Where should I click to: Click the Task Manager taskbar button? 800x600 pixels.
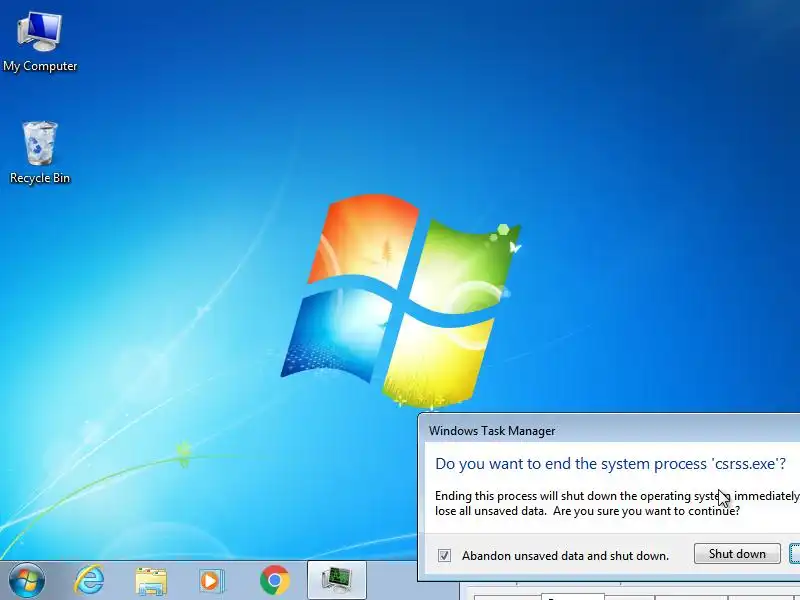coord(337,580)
